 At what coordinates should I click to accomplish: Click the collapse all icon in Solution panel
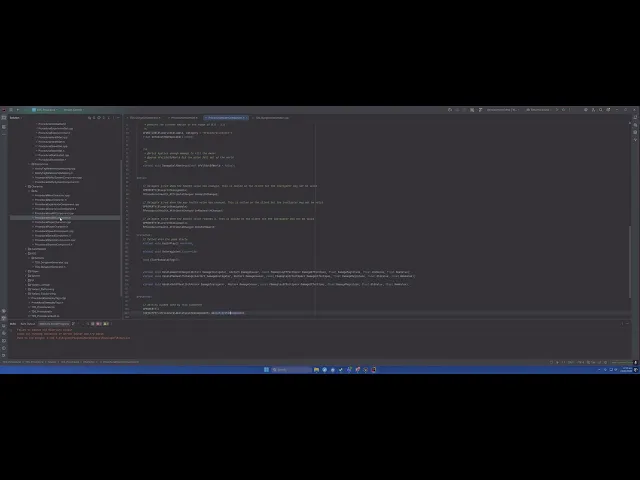(108, 118)
